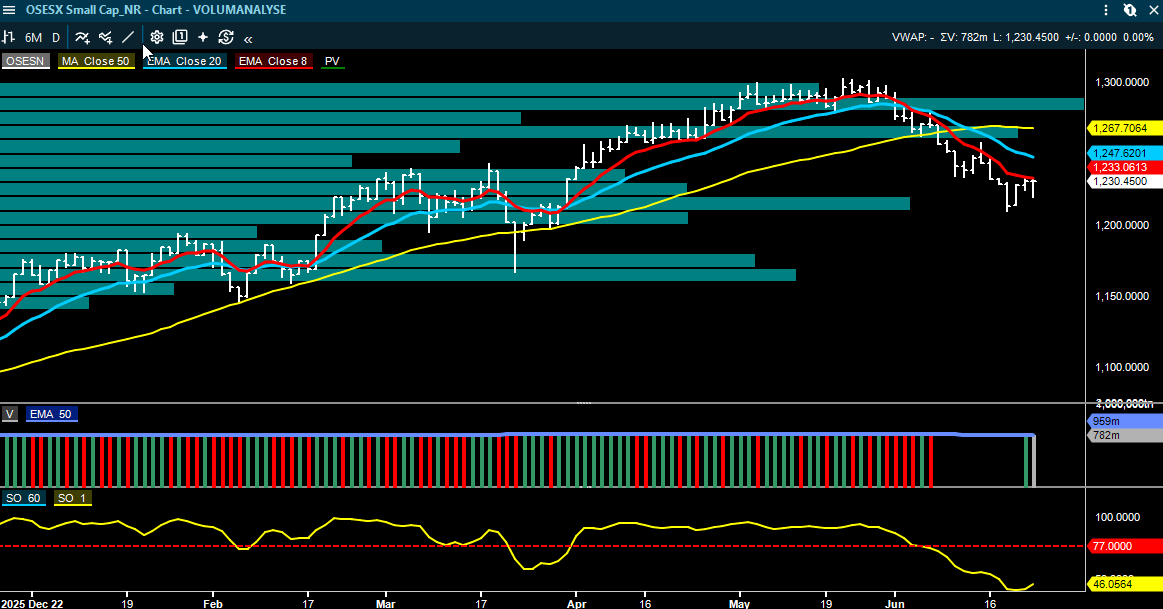Click the 2025 Dec 22 date label
This screenshot has width=1163, height=609.
pos(32,604)
